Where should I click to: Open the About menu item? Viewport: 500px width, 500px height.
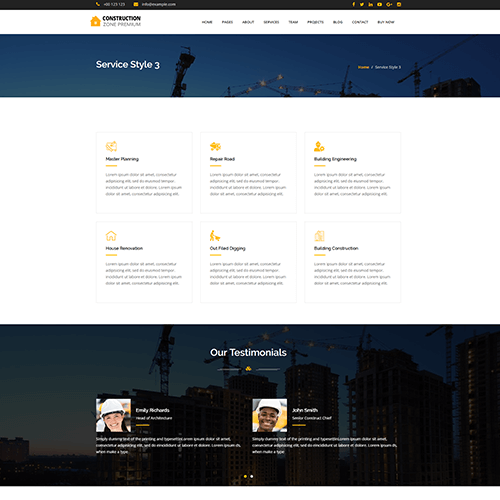(248, 22)
